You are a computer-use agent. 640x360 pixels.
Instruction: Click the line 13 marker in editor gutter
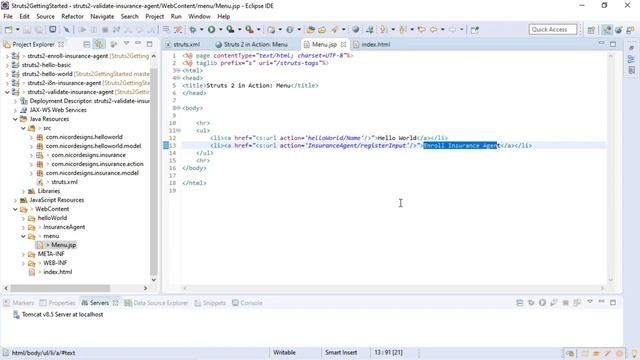(x=166, y=145)
